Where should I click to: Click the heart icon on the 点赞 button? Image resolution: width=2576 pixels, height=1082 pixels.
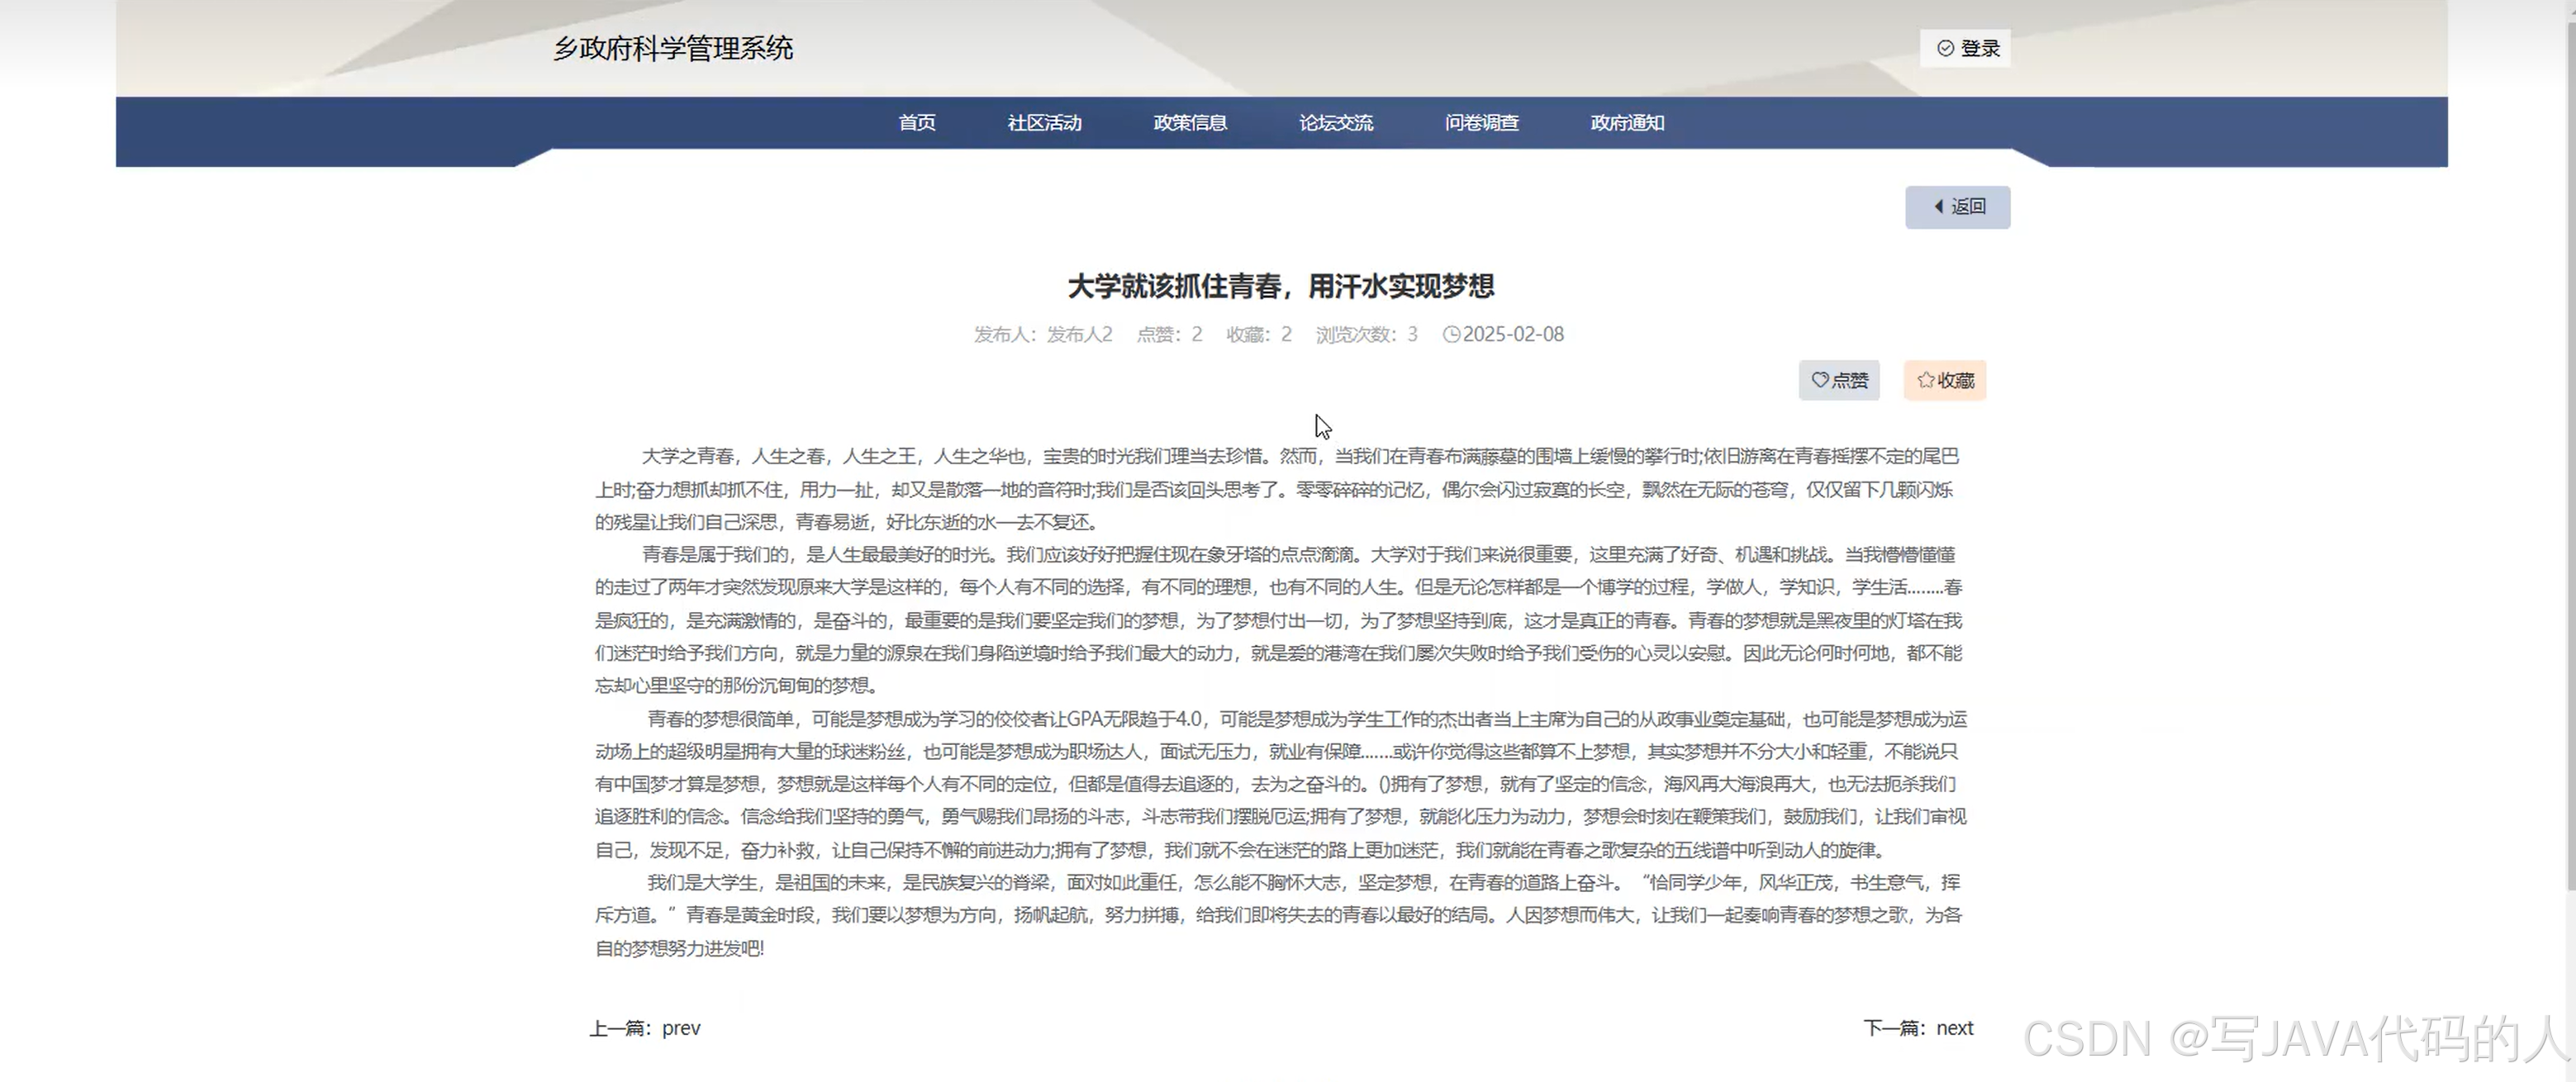(x=1819, y=380)
